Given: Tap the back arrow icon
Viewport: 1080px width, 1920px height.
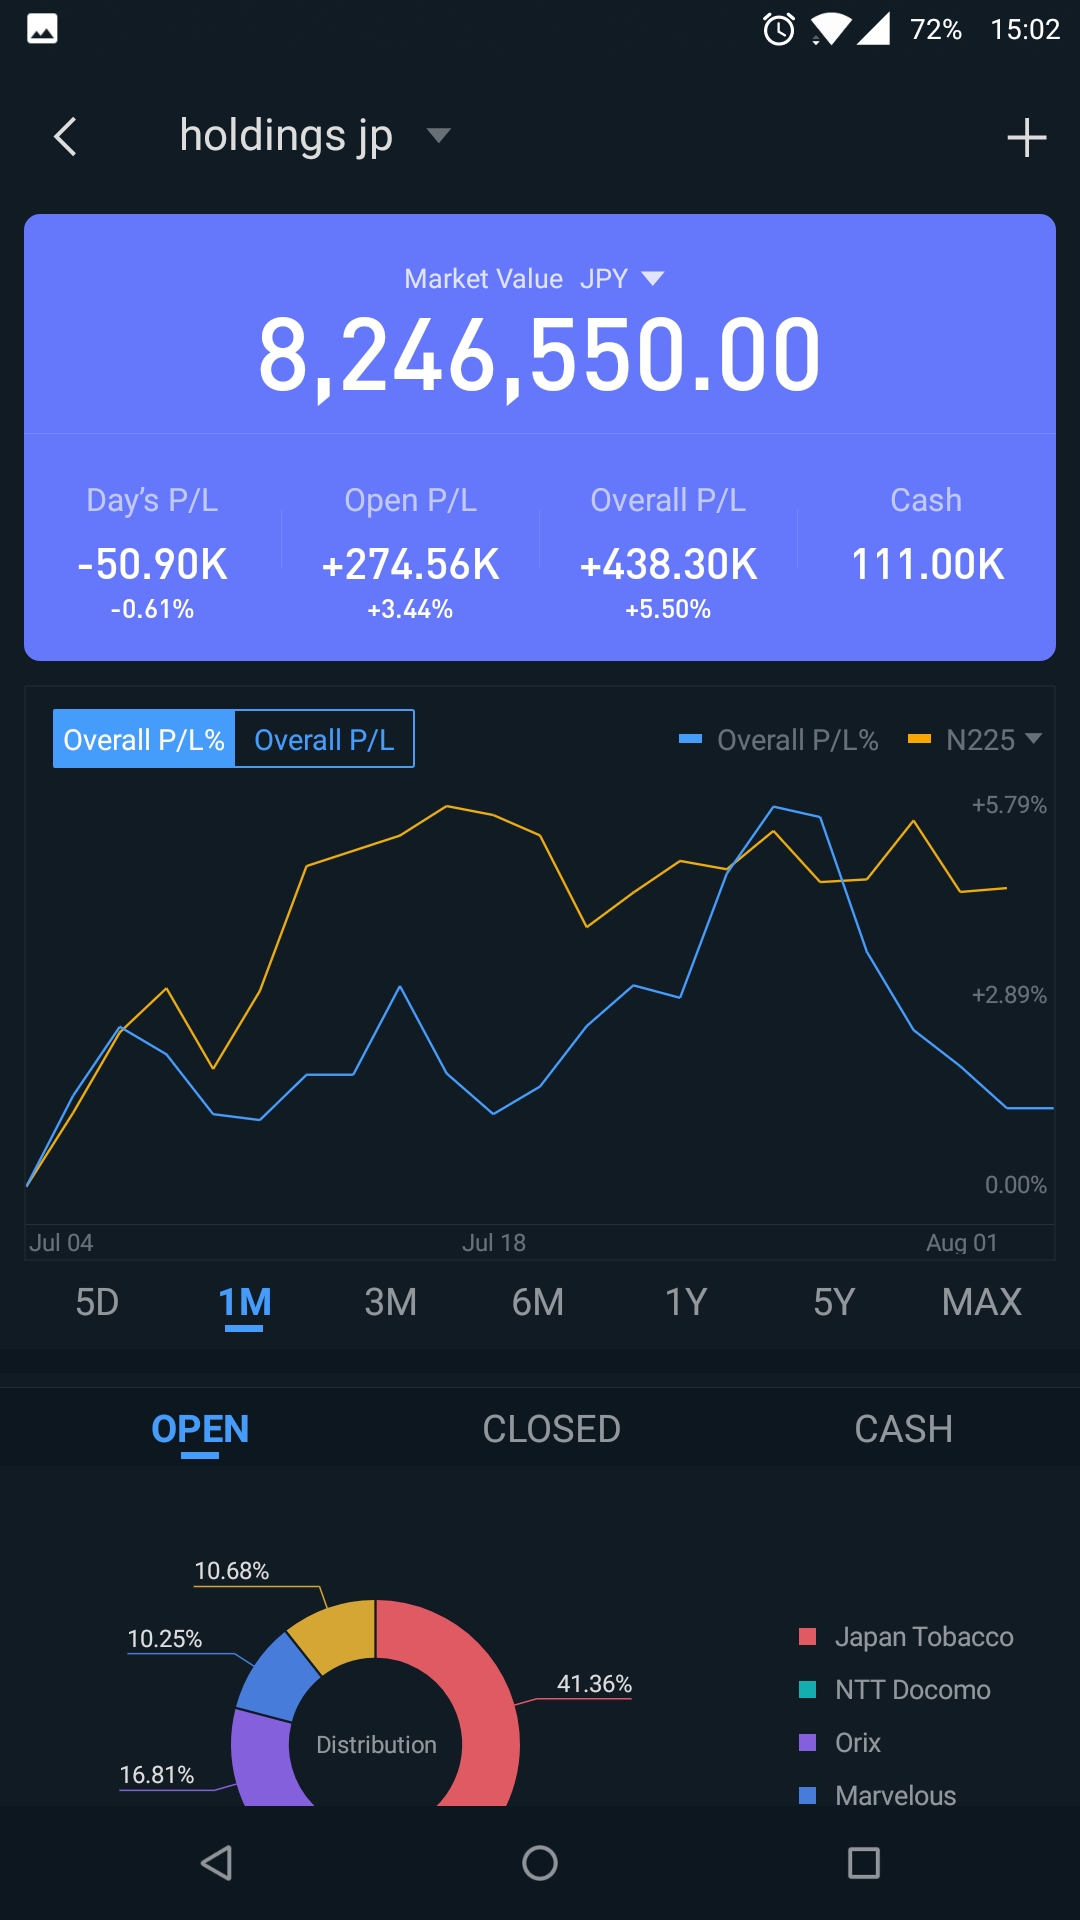Looking at the screenshot, I should click(x=66, y=137).
